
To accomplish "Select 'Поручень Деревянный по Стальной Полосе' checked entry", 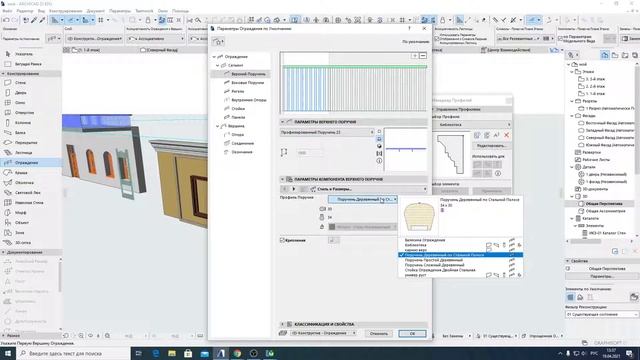I will click(460, 255).
